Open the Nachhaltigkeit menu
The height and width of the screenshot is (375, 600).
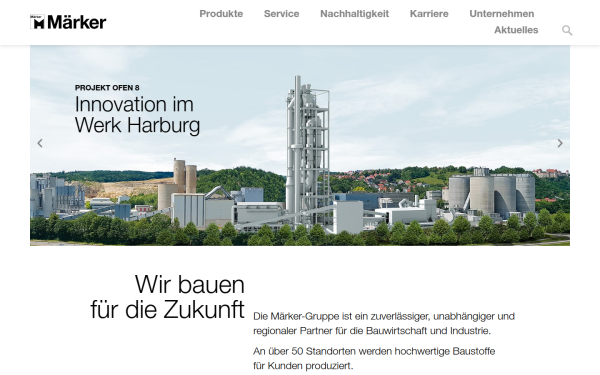[355, 14]
